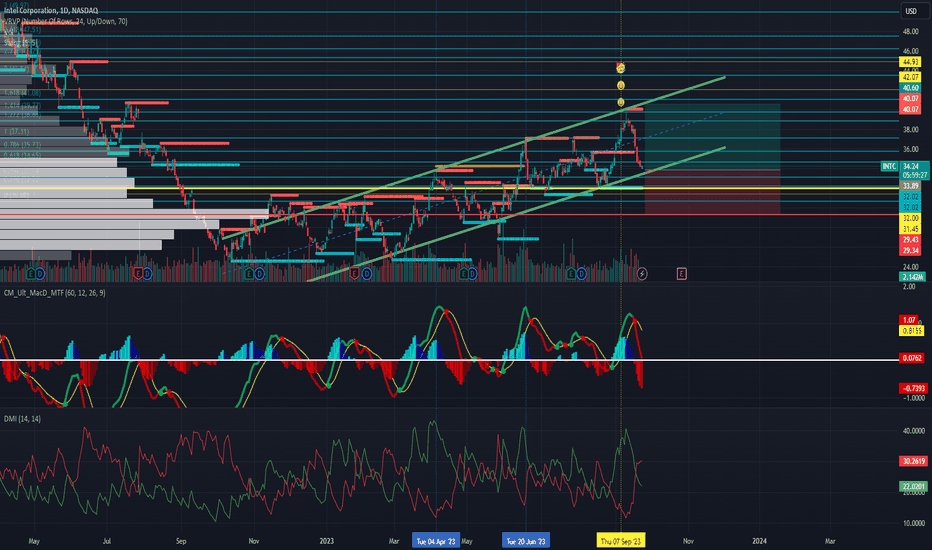Click the dividend D marker near the Jul label

click(x=147, y=274)
